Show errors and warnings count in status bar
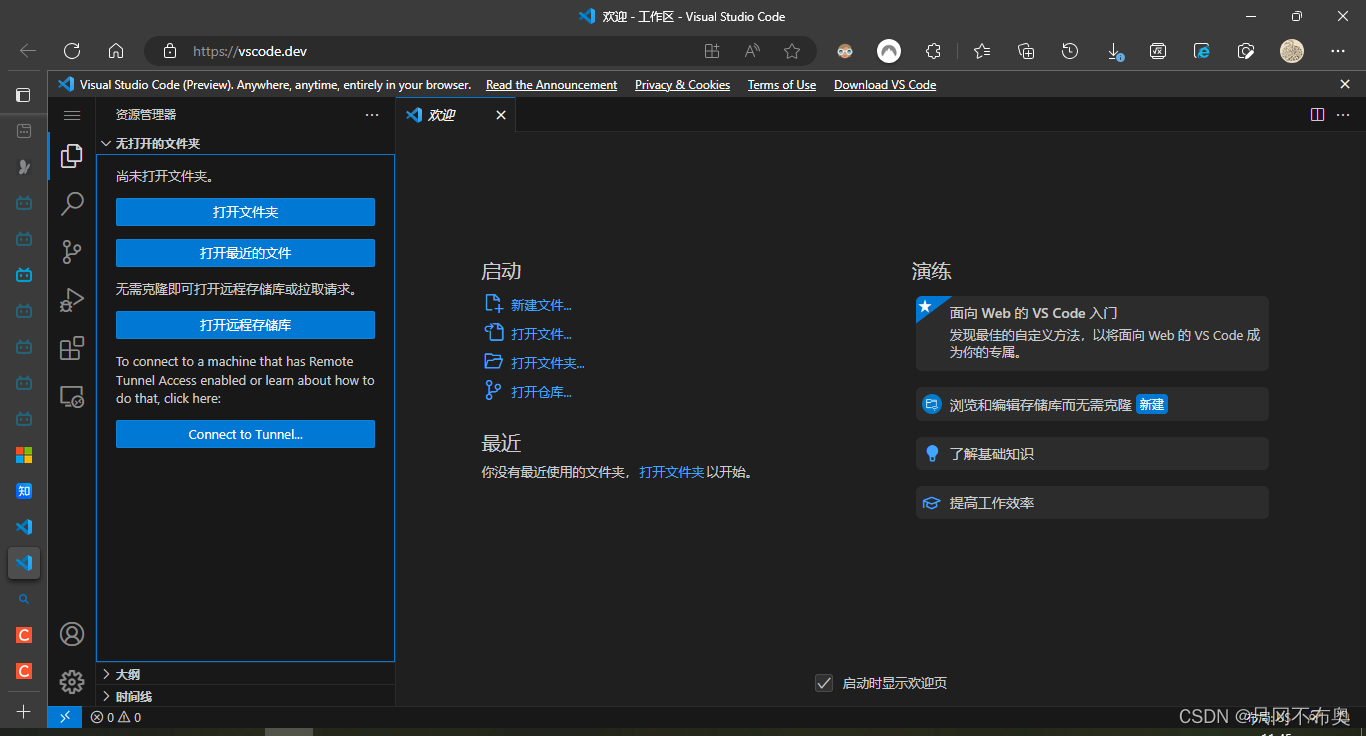Viewport: 1366px width, 736px height. point(115,717)
